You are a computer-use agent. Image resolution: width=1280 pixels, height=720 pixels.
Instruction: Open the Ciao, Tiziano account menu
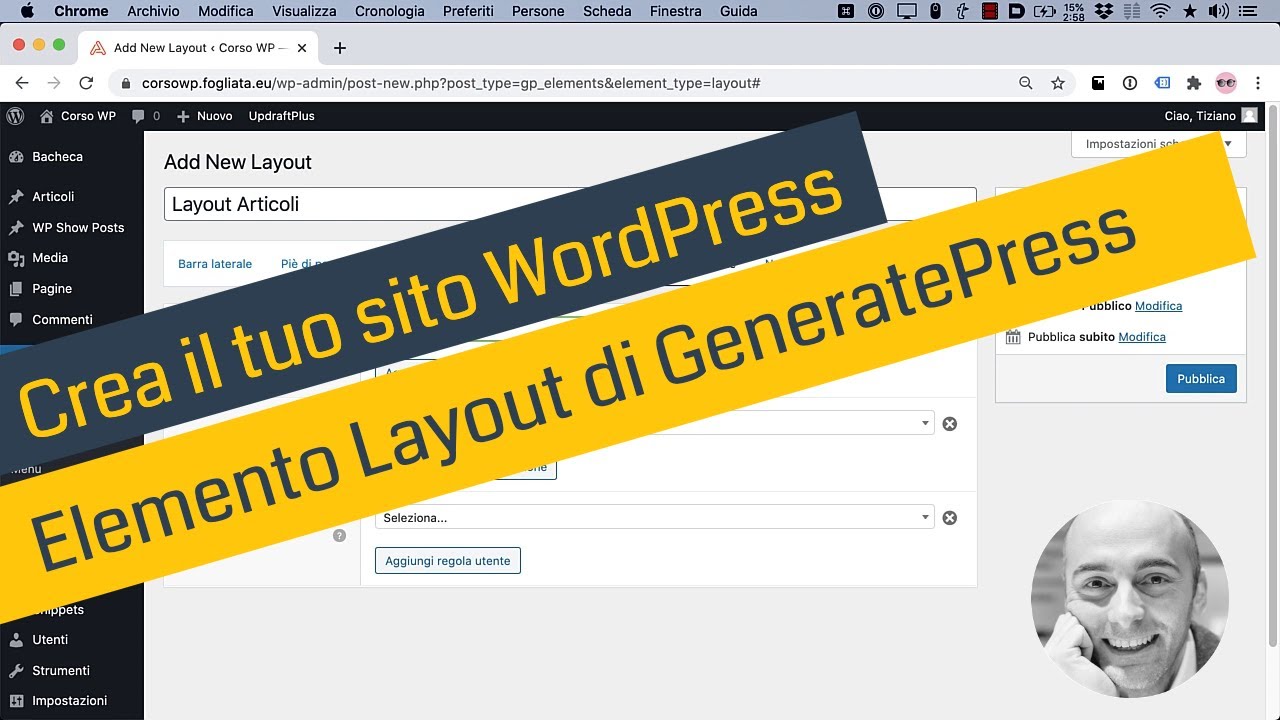coord(1211,116)
